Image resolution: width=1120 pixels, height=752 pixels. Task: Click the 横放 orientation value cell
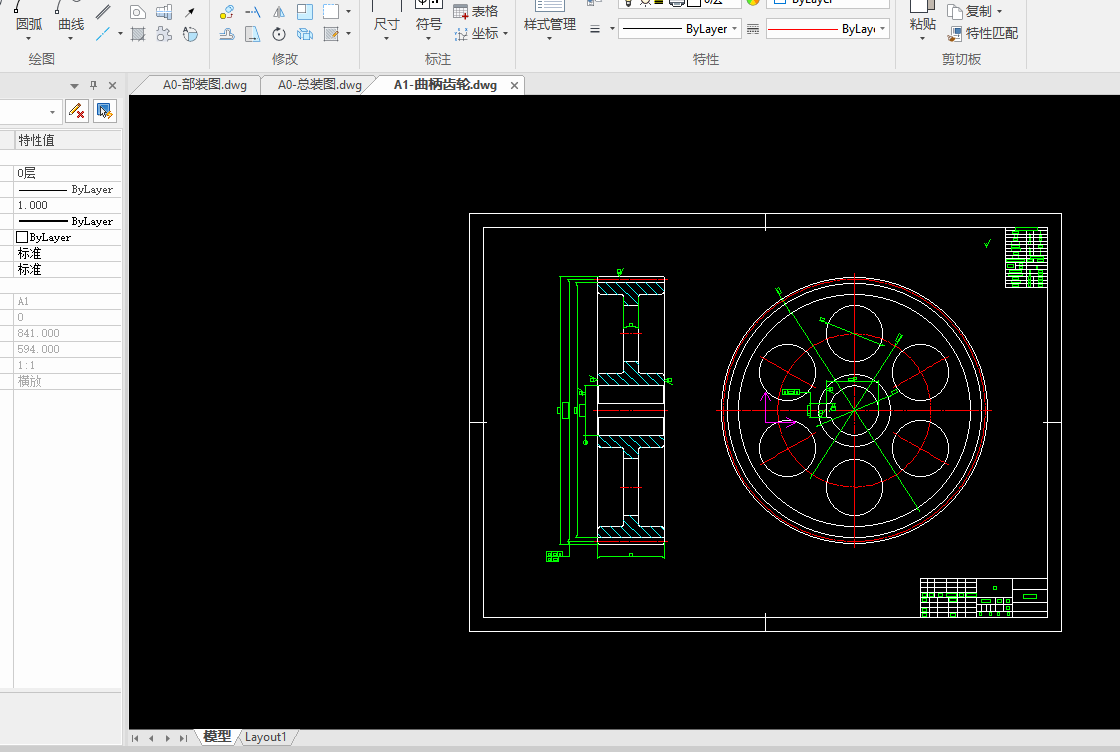(68, 381)
